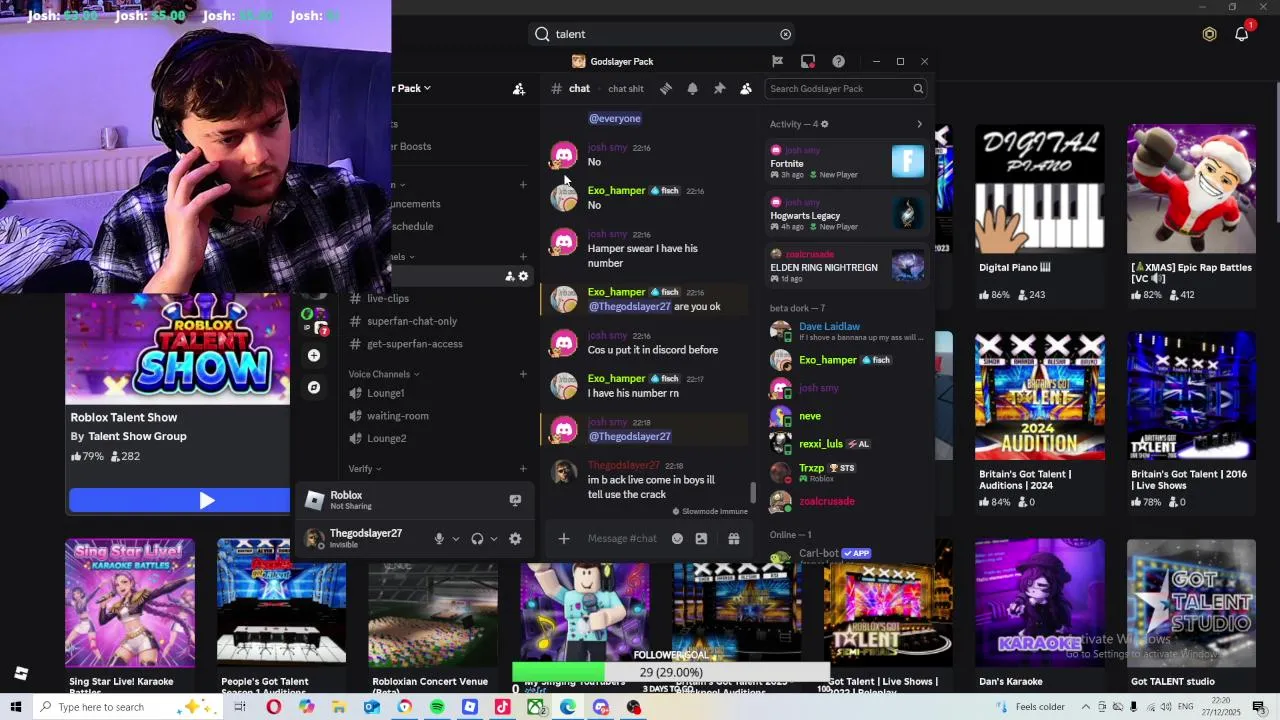
Task: Open Fortnite activity card
Action: tap(848, 162)
